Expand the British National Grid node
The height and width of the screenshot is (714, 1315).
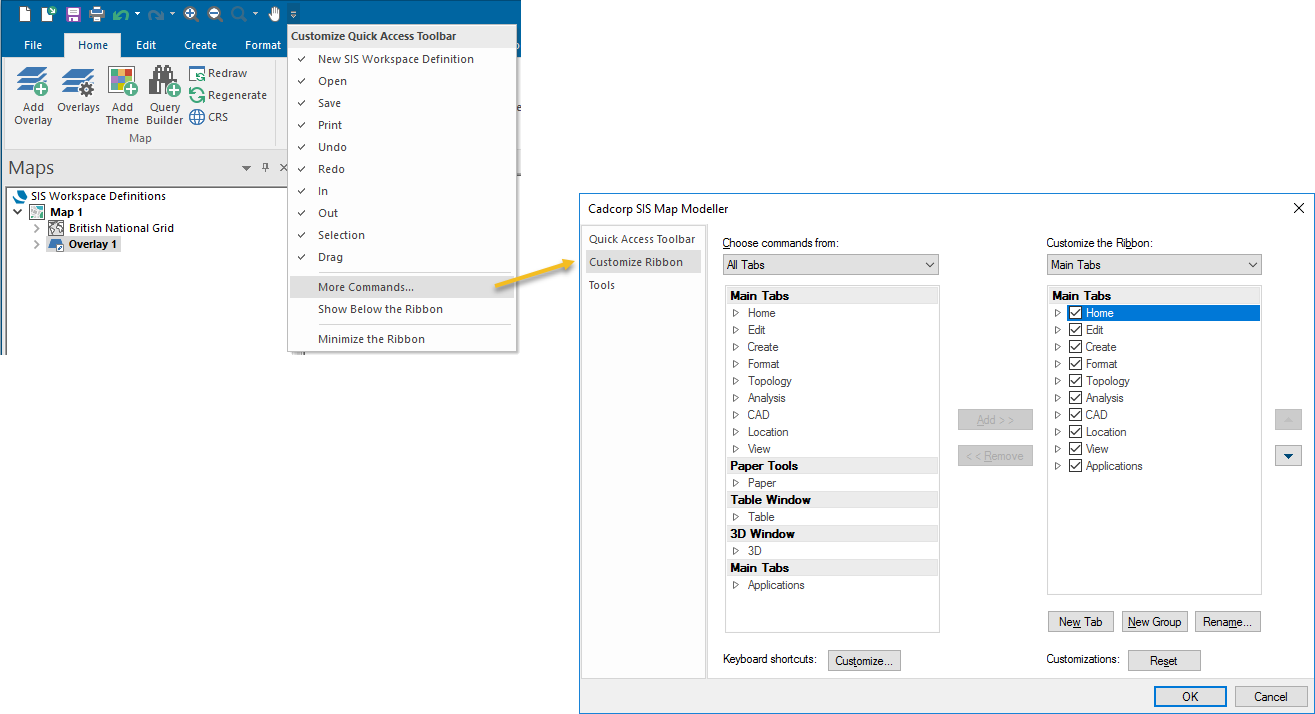point(37,228)
